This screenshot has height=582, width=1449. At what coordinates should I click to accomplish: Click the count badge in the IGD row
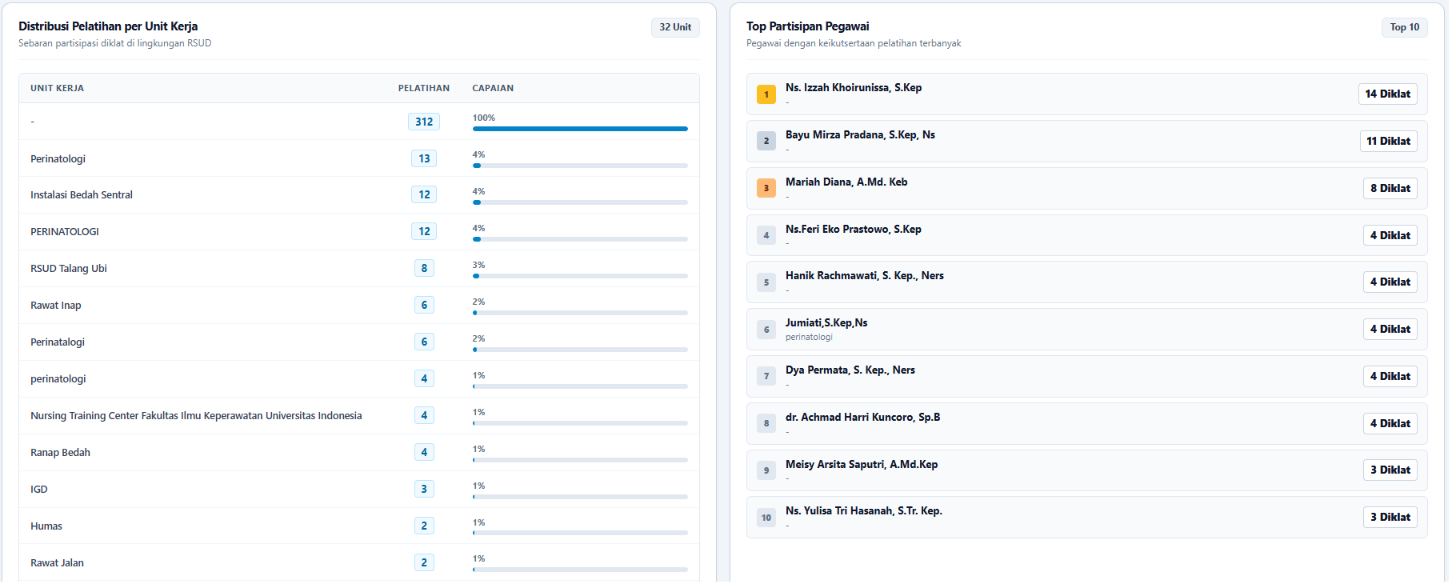(x=424, y=489)
